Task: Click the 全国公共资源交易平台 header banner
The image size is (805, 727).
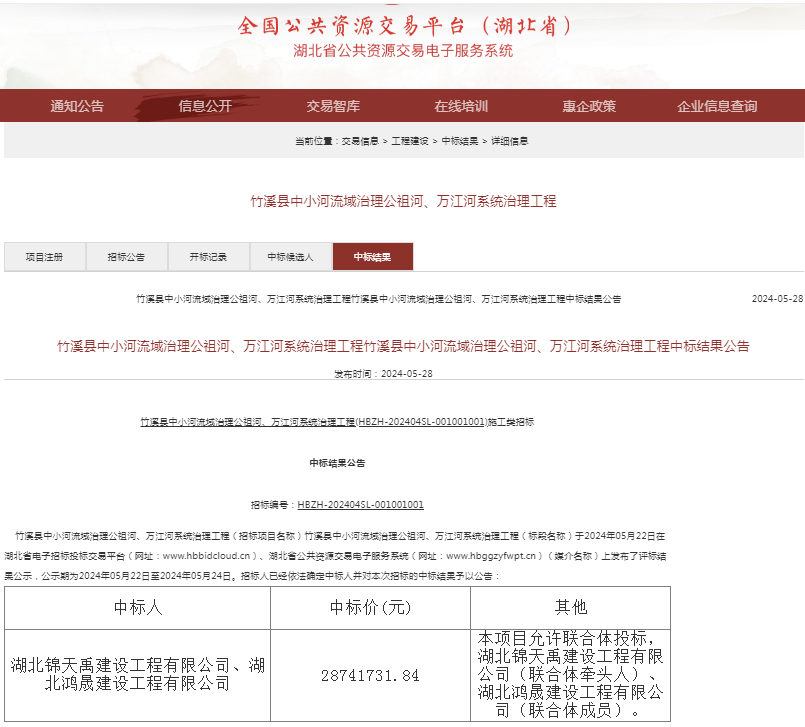Action: 402,27
